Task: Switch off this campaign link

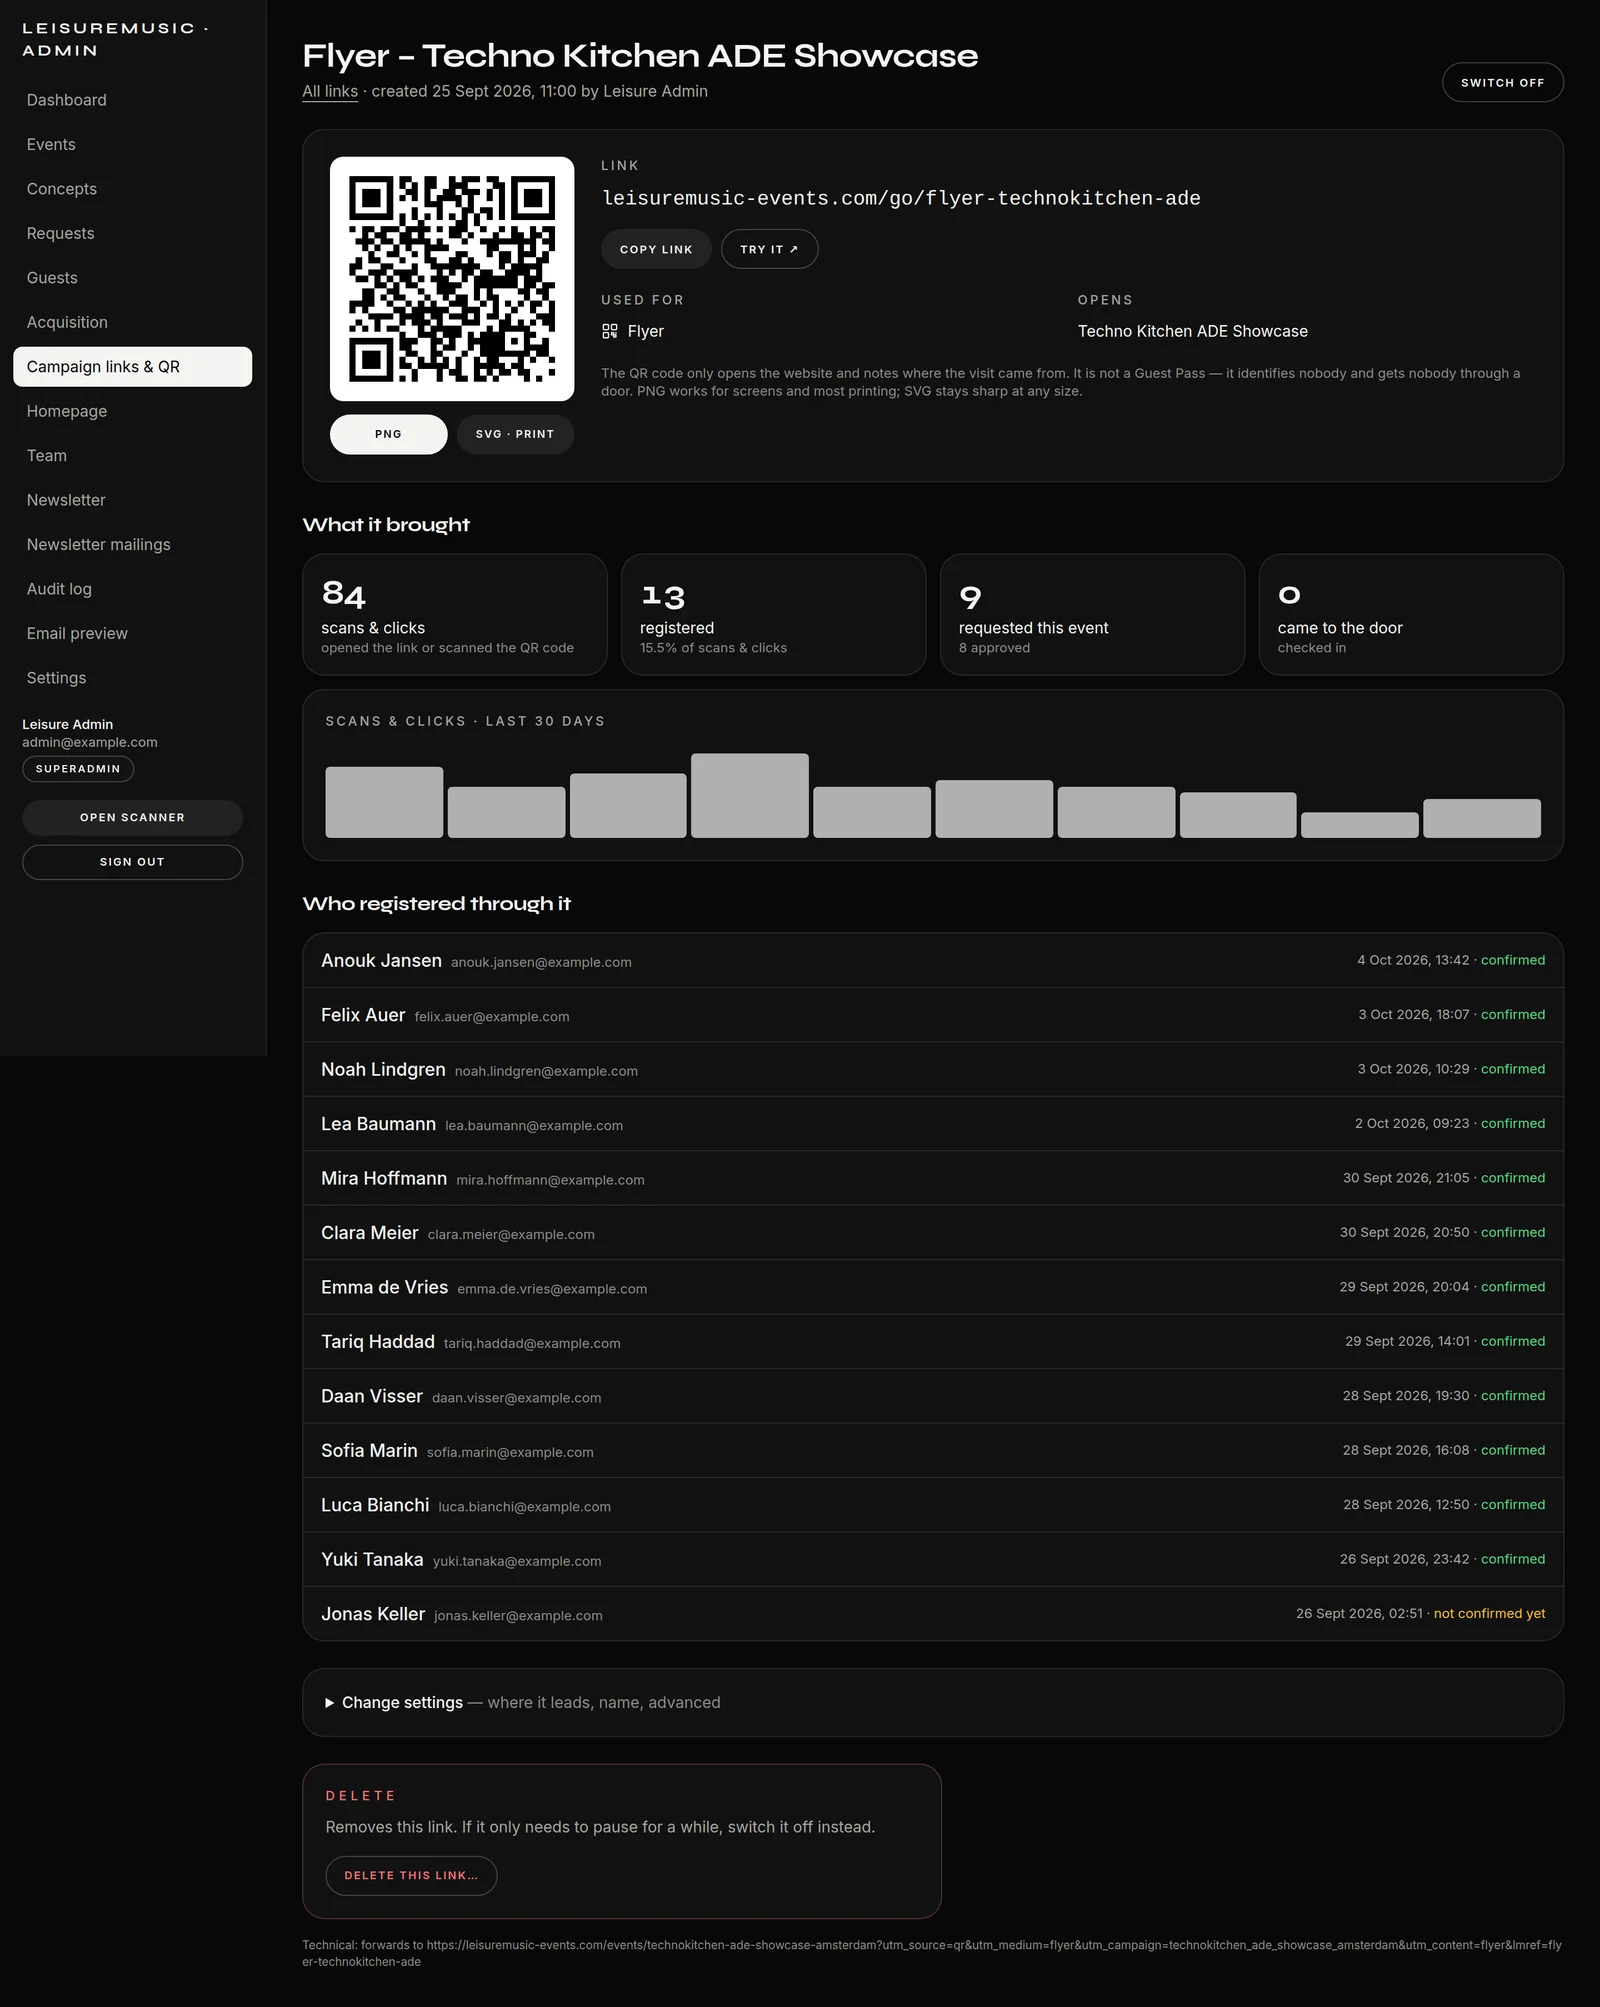Action: pyautogui.click(x=1502, y=83)
